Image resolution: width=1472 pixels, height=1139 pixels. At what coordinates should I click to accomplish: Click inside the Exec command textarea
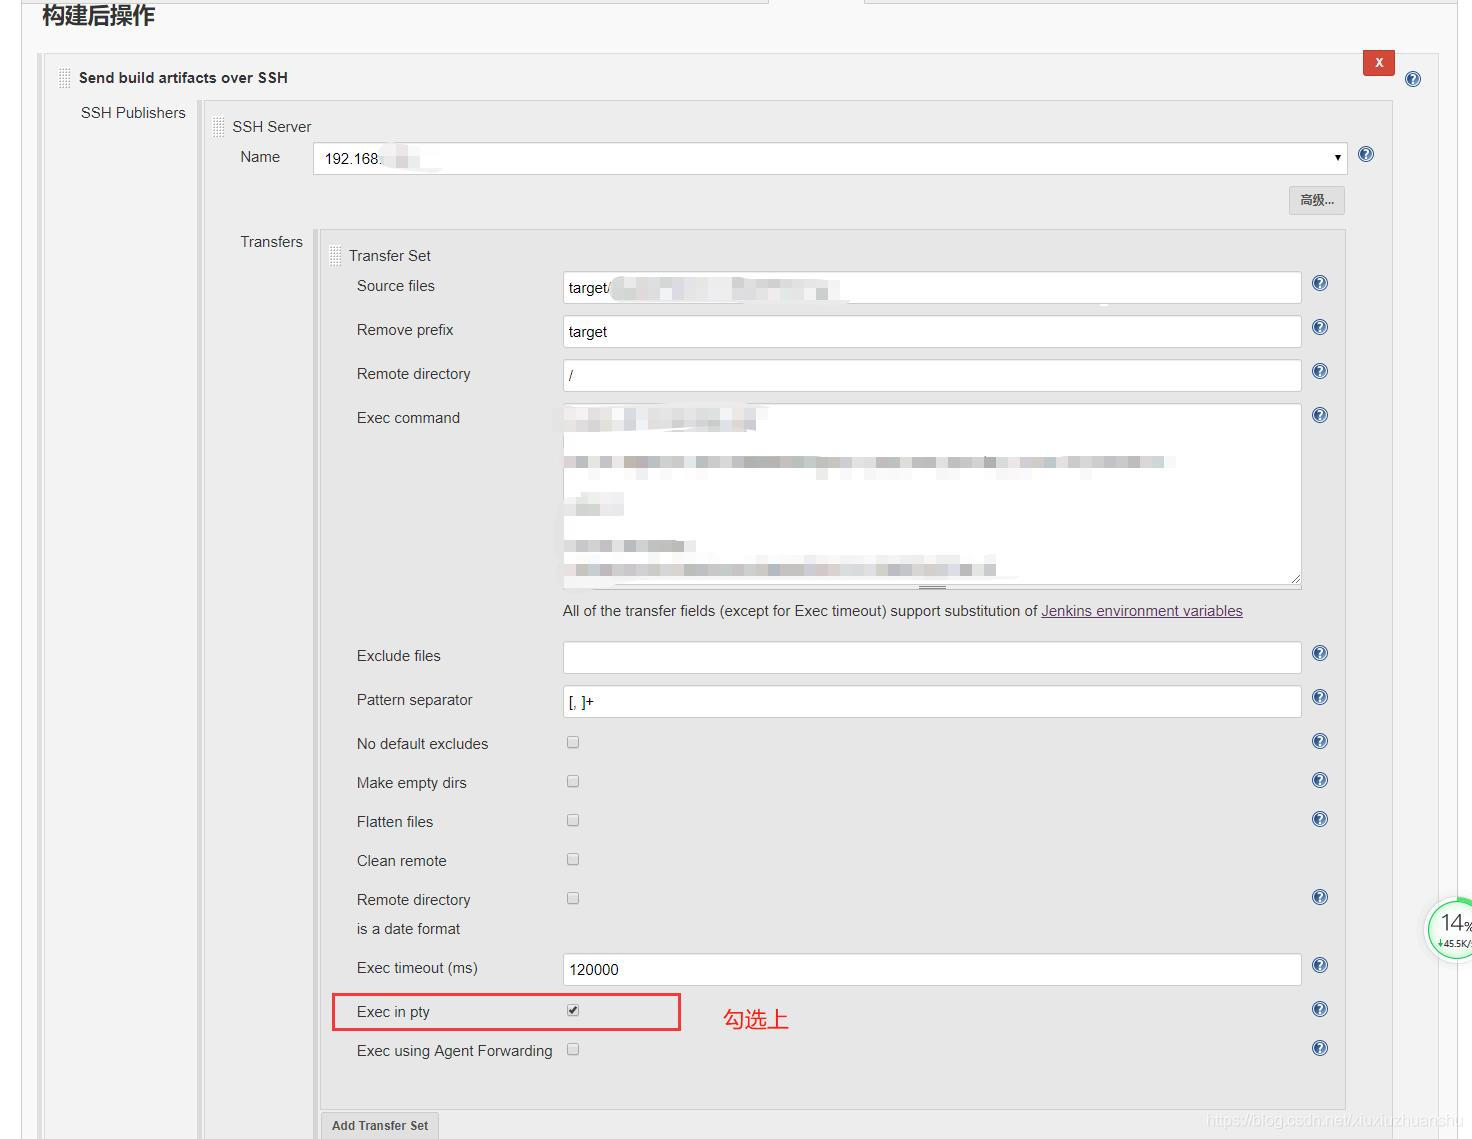tap(932, 494)
